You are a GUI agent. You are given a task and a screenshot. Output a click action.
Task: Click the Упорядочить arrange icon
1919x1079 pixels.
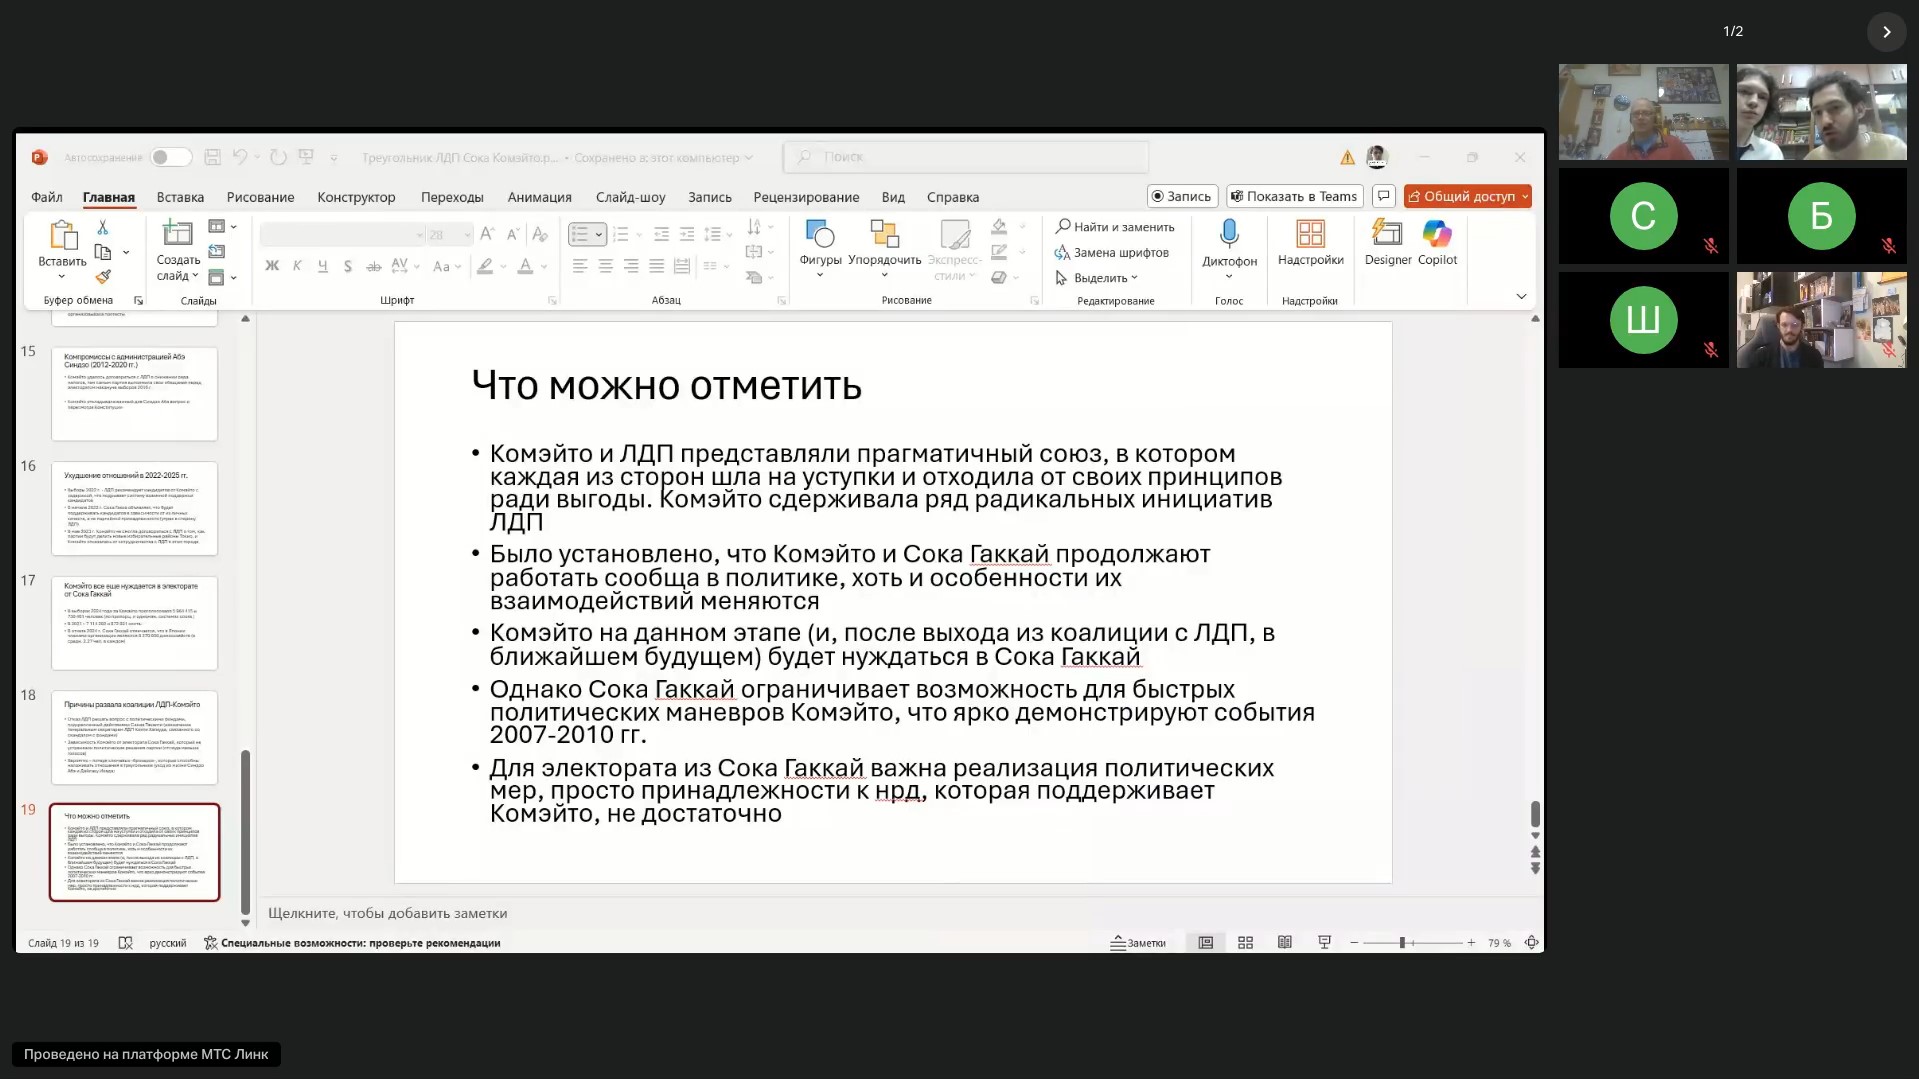pyautogui.click(x=884, y=234)
